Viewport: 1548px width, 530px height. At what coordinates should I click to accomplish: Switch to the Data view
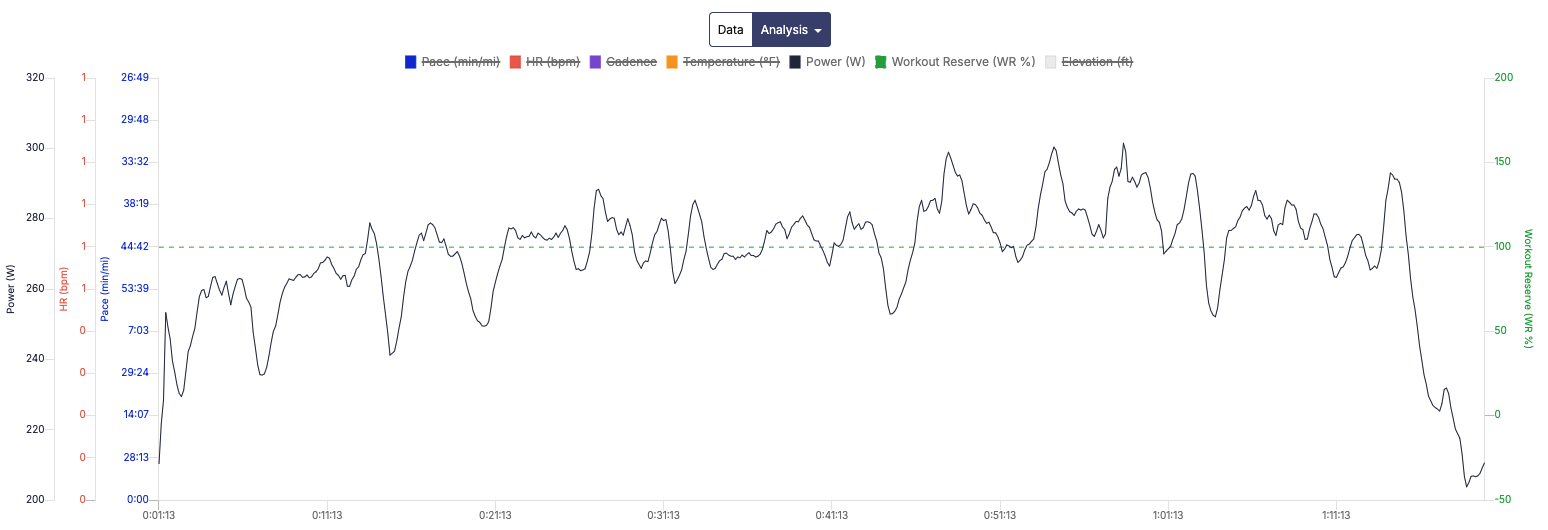click(x=730, y=30)
